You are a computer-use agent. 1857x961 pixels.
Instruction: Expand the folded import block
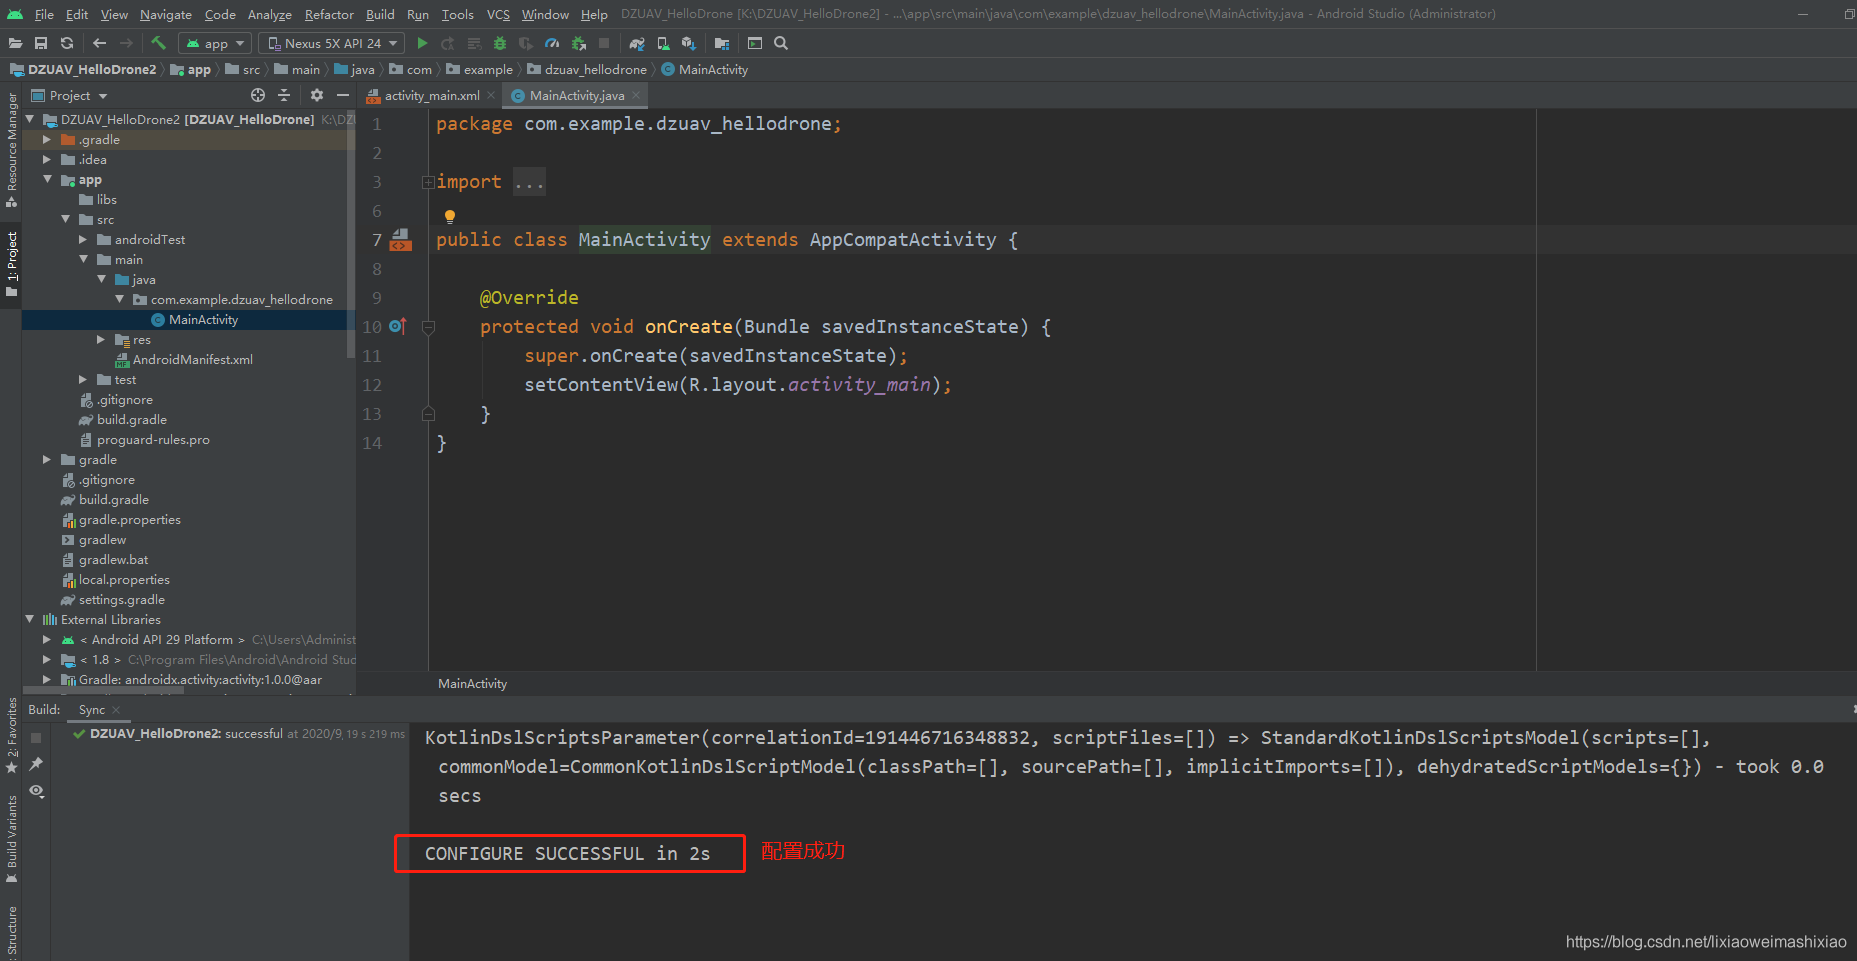[x=428, y=182]
